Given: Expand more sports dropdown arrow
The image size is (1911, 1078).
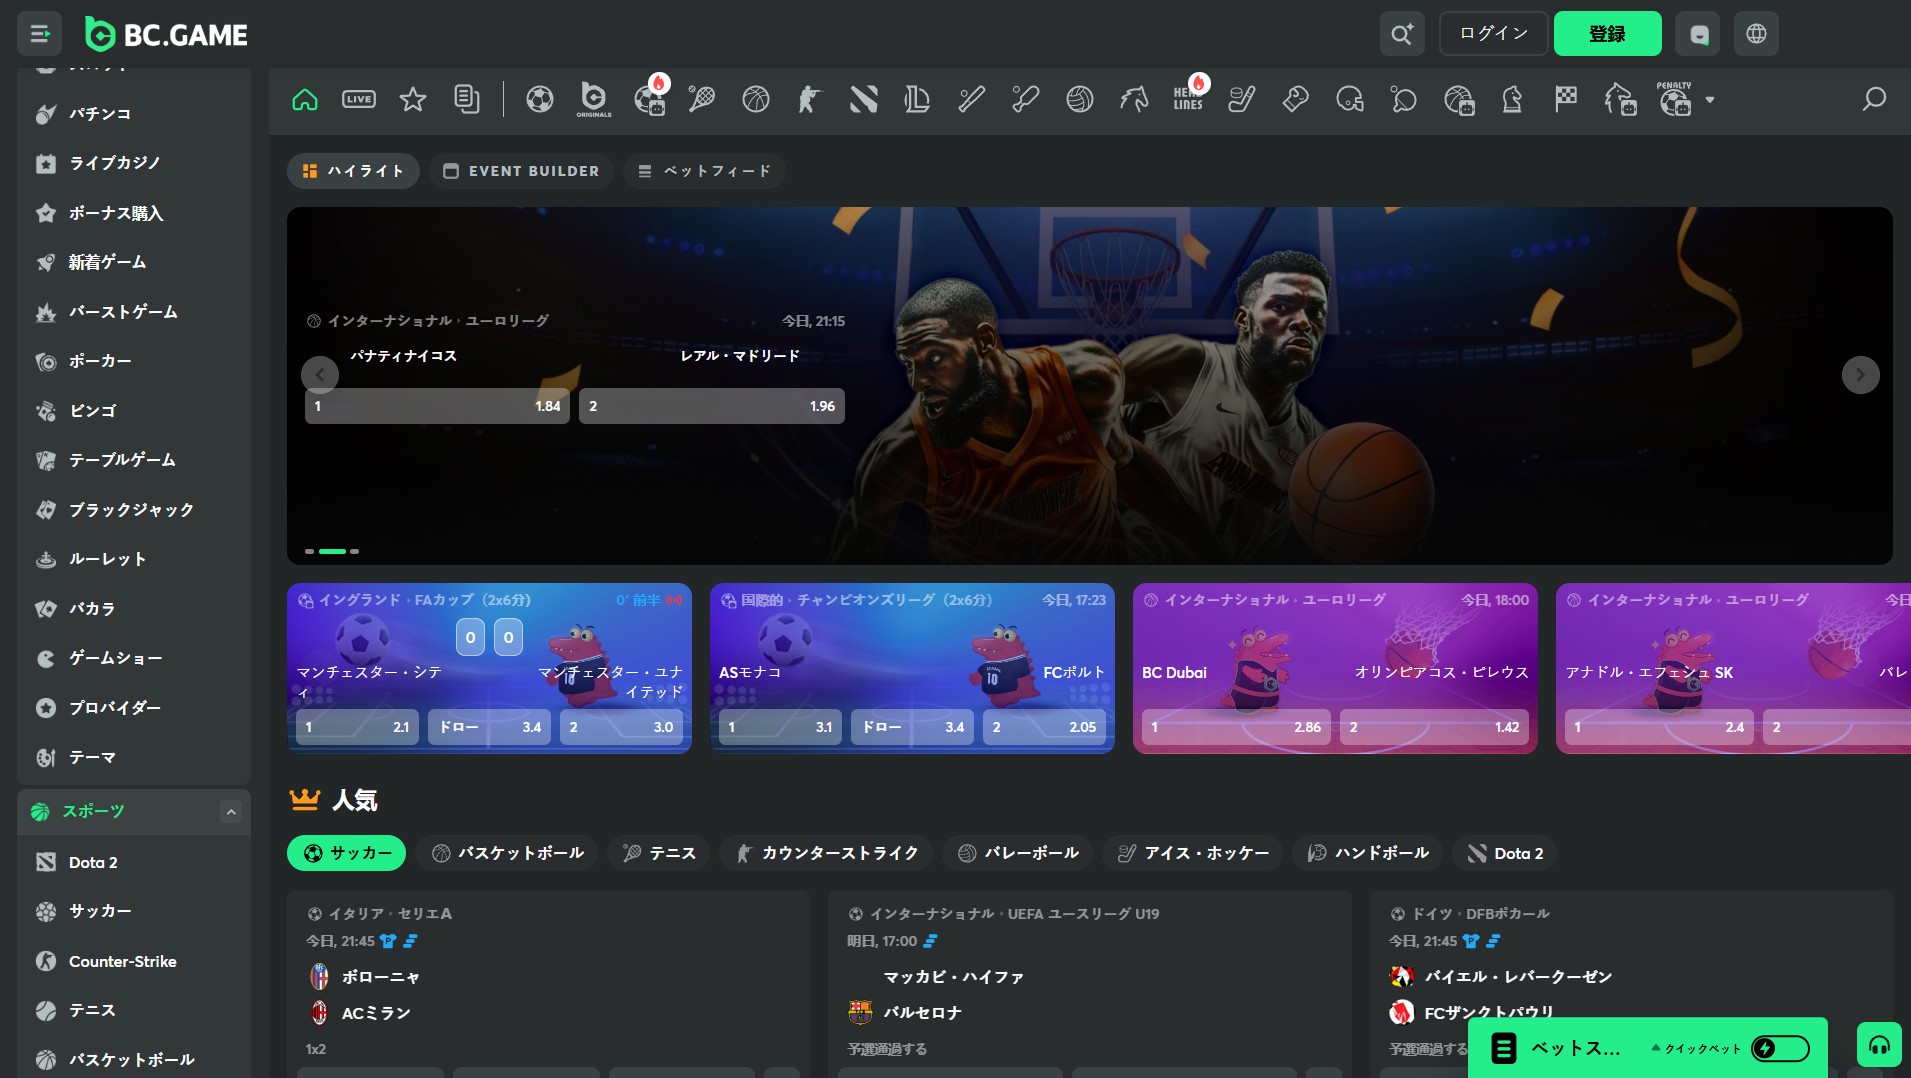Looking at the screenshot, I should 1710,100.
